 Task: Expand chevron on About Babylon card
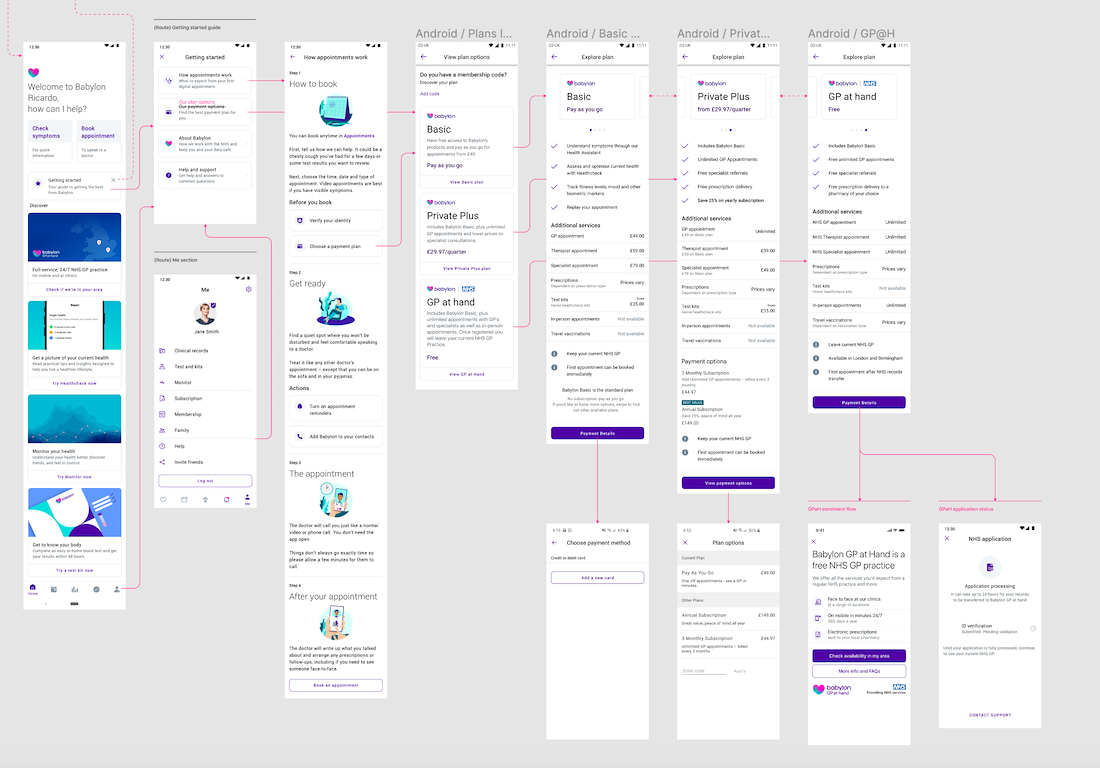coord(247,144)
